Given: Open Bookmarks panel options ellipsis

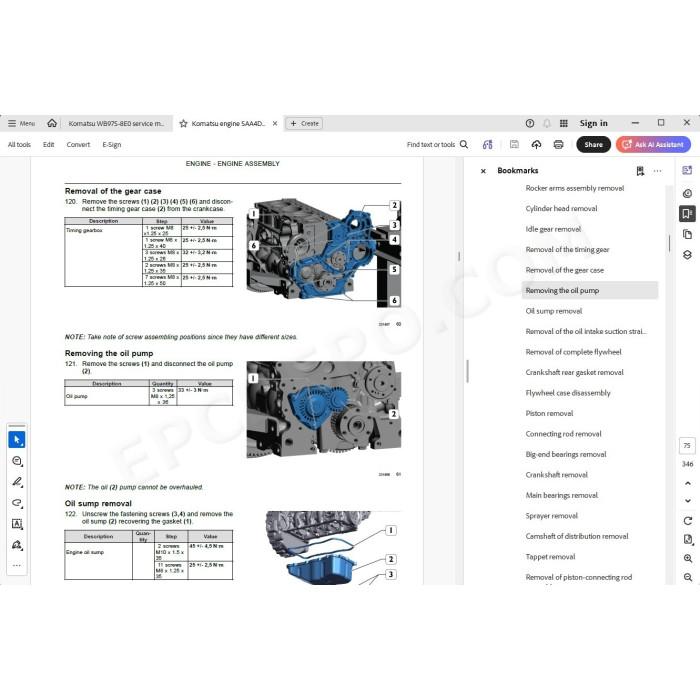Looking at the screenshot, I should pos(657,171).
